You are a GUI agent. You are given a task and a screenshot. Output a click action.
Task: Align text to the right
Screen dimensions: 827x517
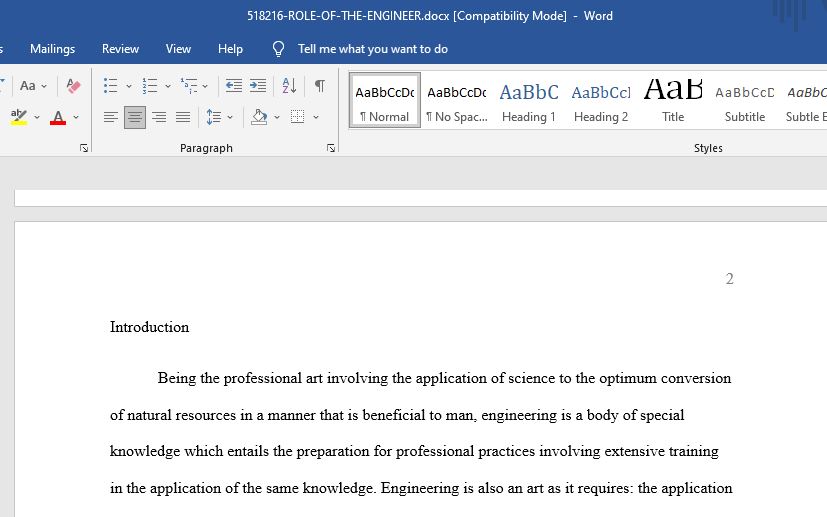(159, 117)
